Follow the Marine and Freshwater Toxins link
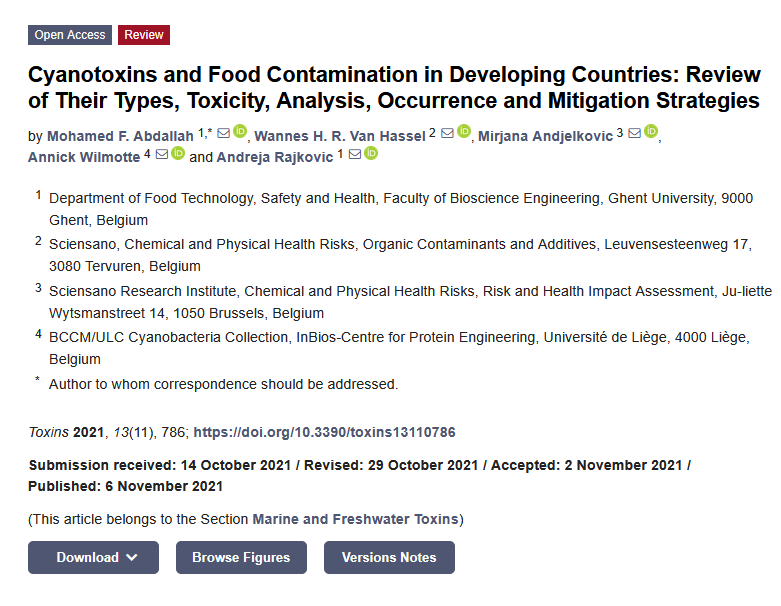This screenshot has height=606, width=781. (355, 519)
